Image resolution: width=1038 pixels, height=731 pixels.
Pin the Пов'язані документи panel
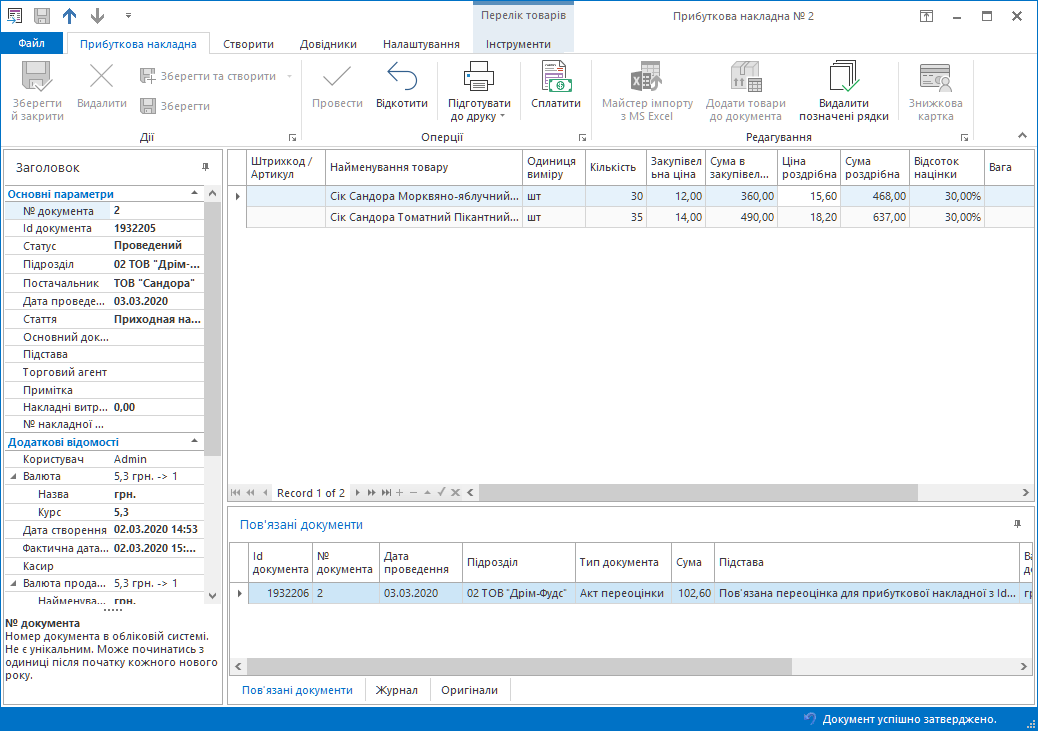tap(1018, 524)
